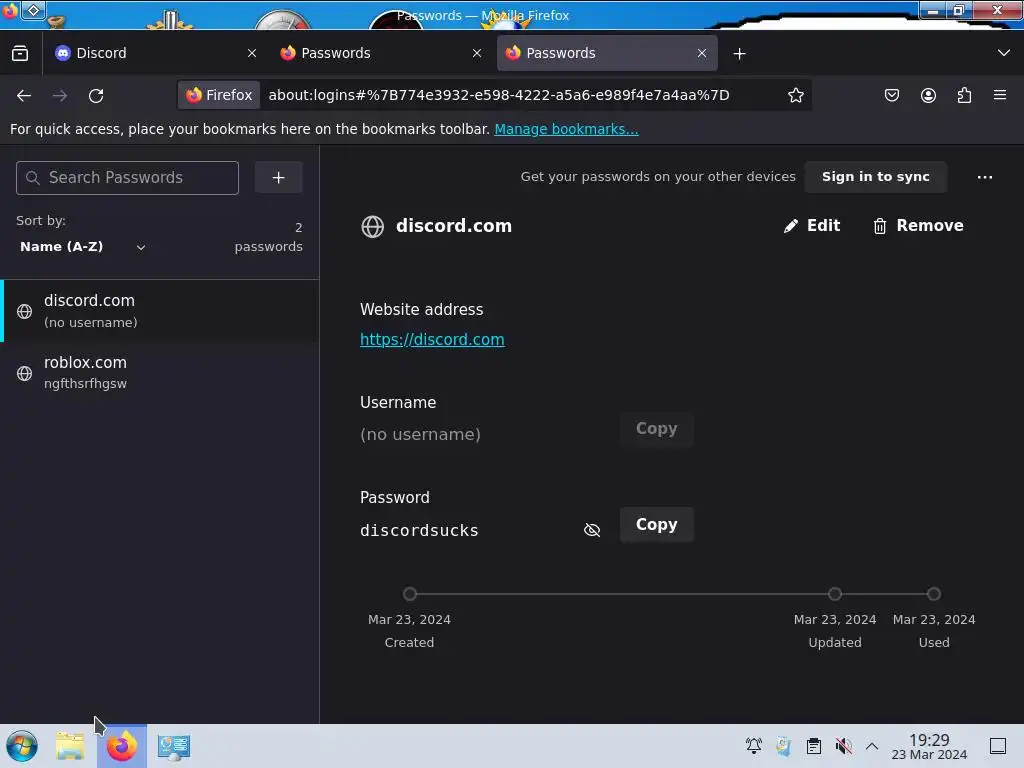Viewport: 1024px width, 768px height.
Task: Click the notifications bell in system tray
Action: (754, 746)
